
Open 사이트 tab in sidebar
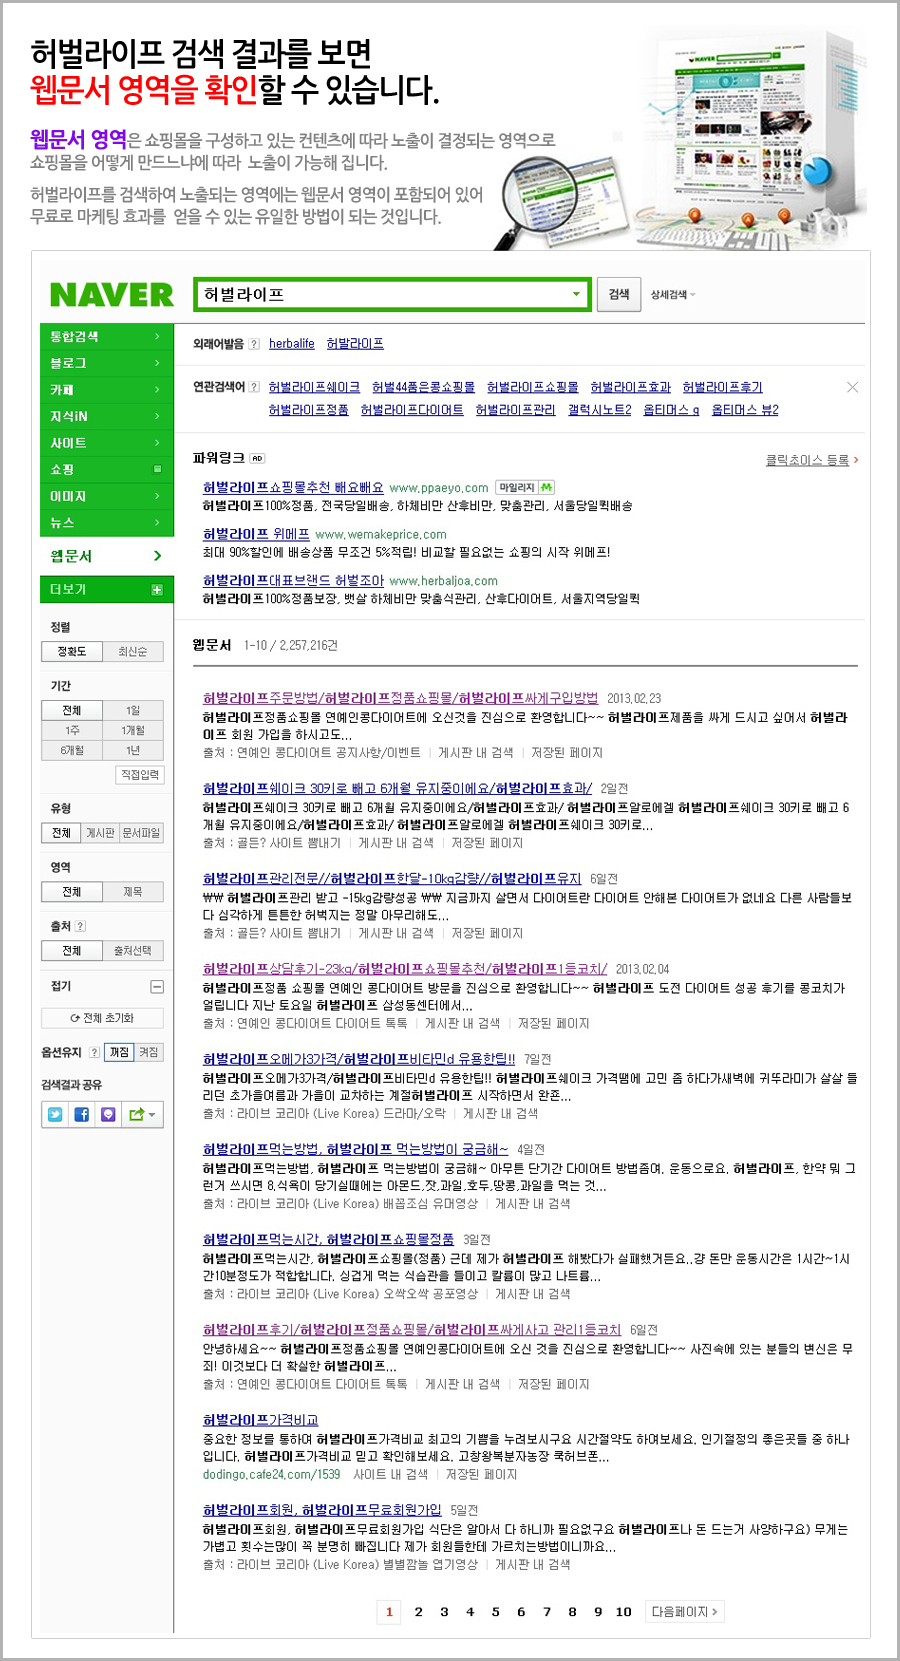tap(107, 443)
